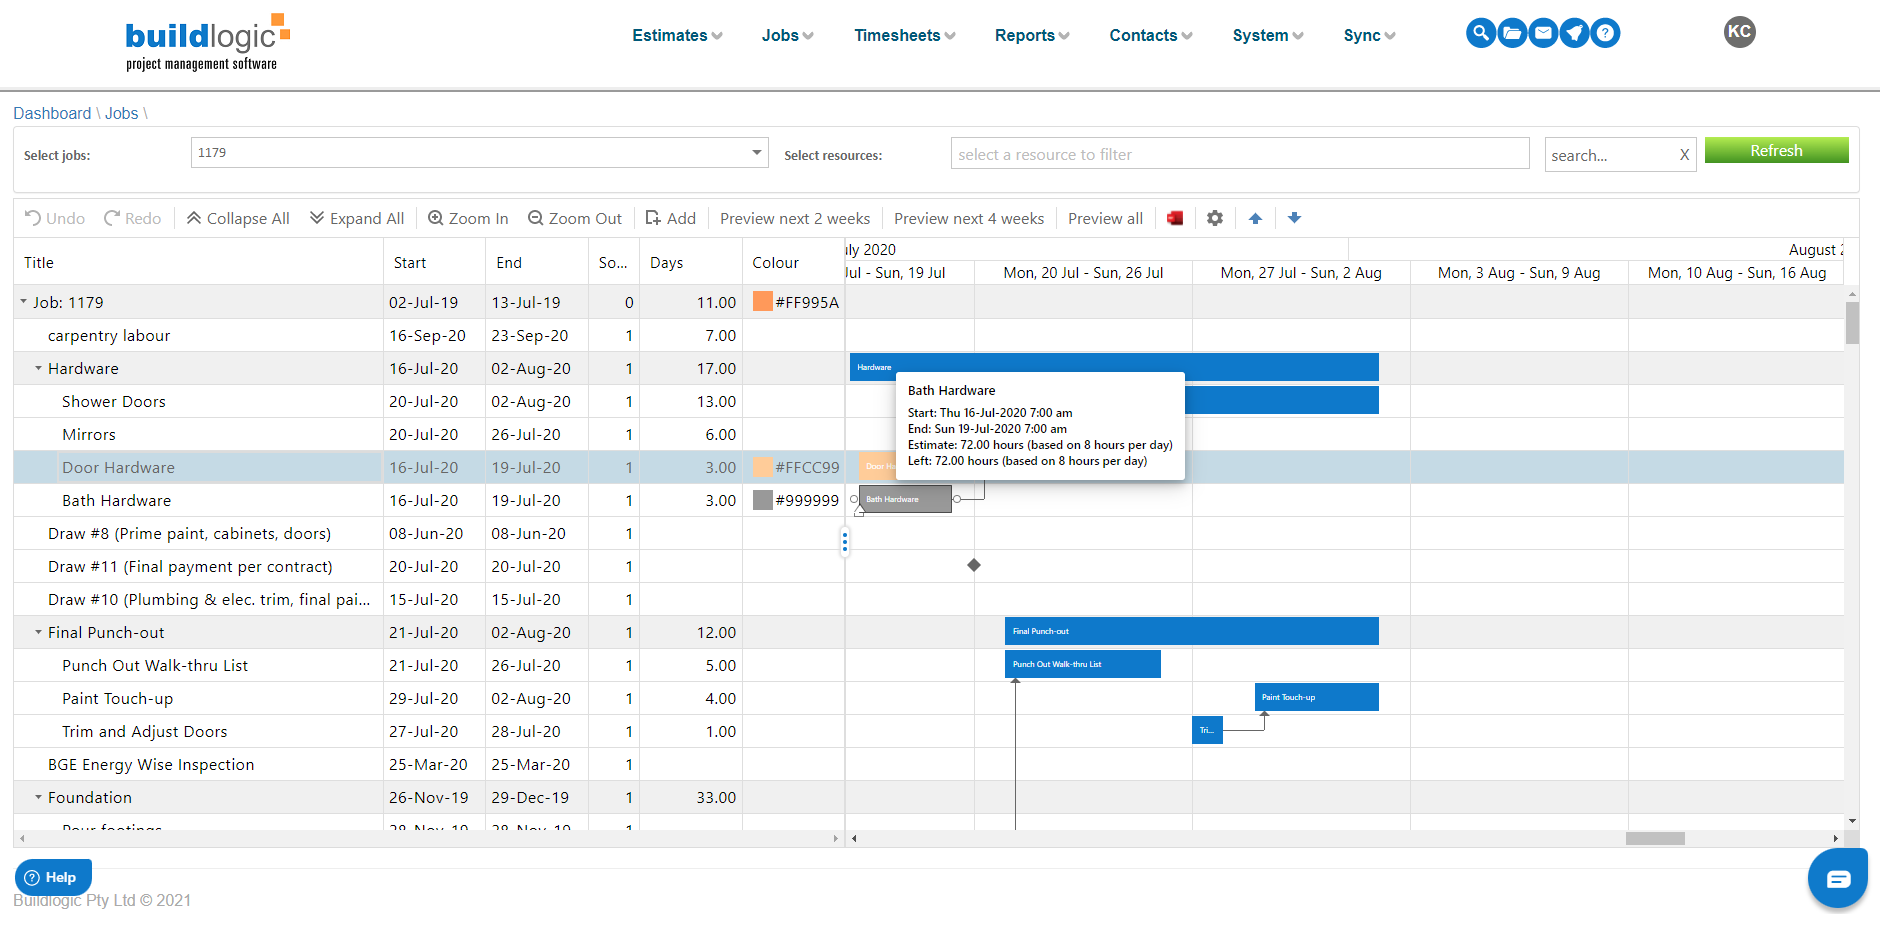This screenshot has width=1888, height=925.
Task: Export the schedule as PDF
Action: coord(1175,218)
